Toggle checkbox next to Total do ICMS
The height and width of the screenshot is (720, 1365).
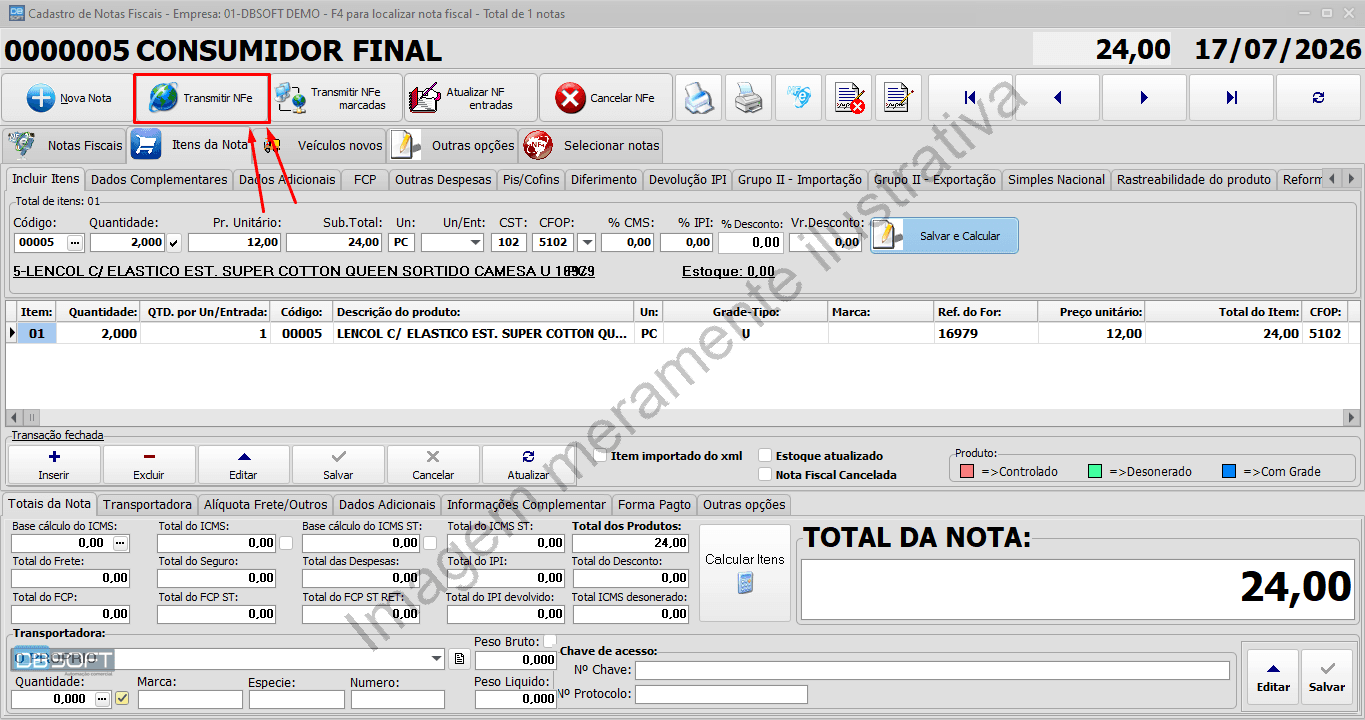point(286,543)
